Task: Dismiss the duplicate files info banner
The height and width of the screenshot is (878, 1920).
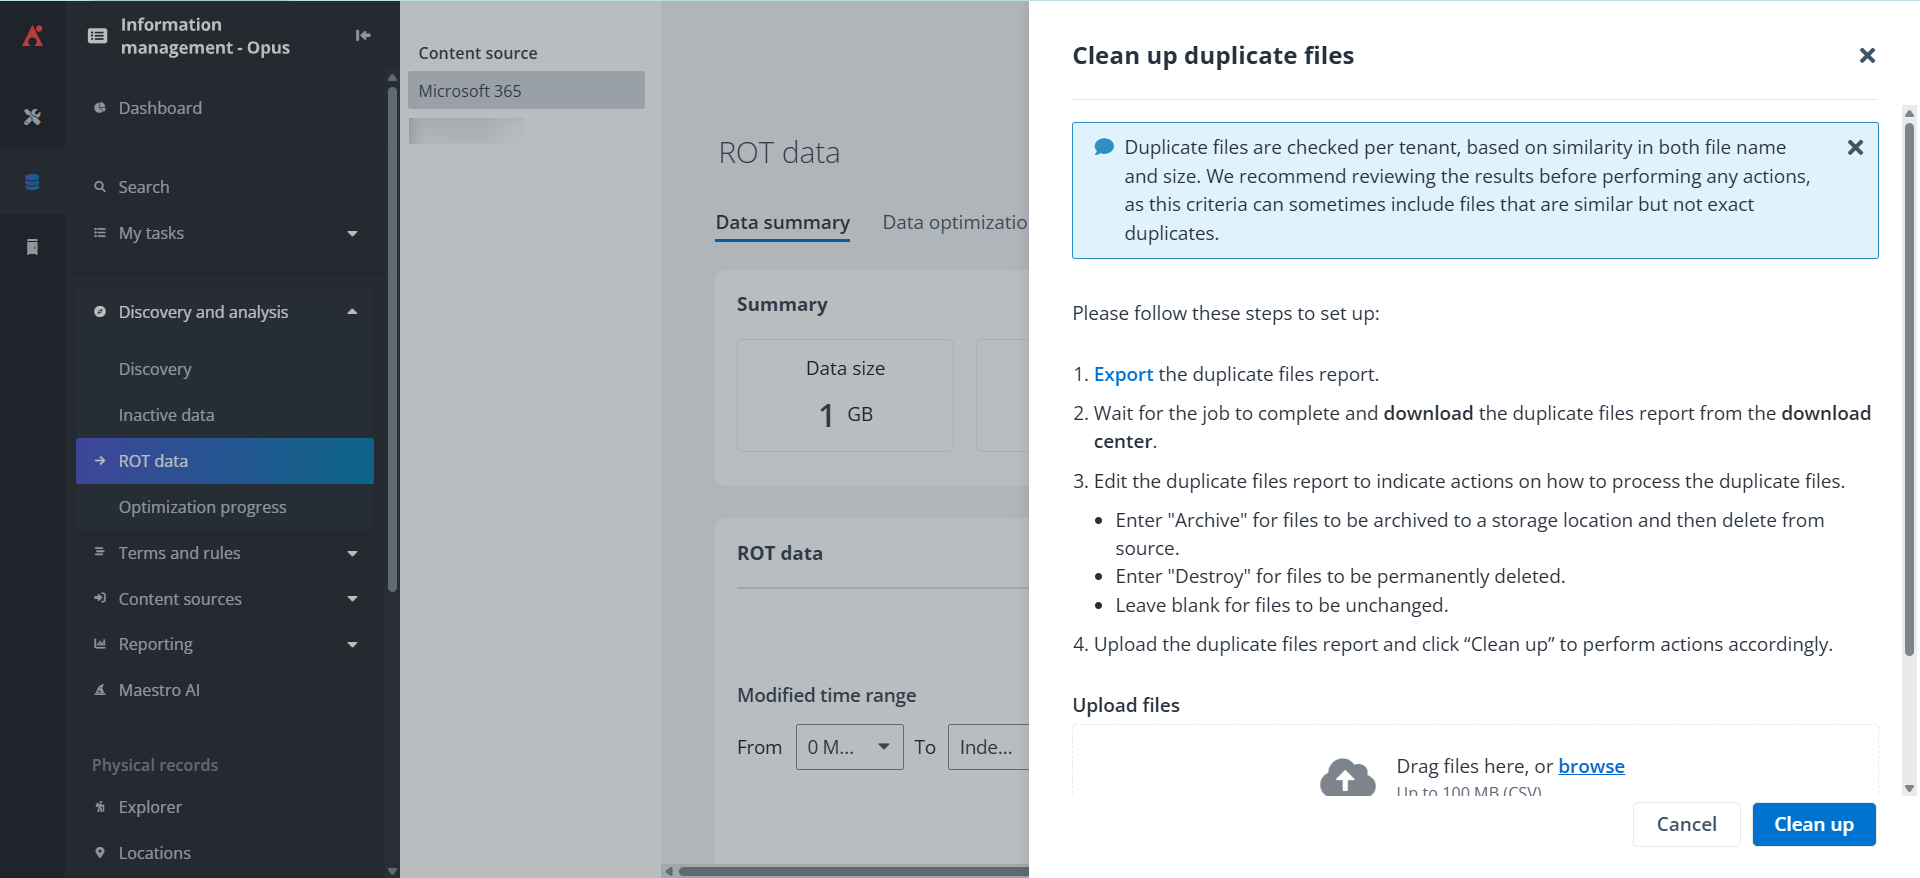Action: click(x=1855, y=148)
